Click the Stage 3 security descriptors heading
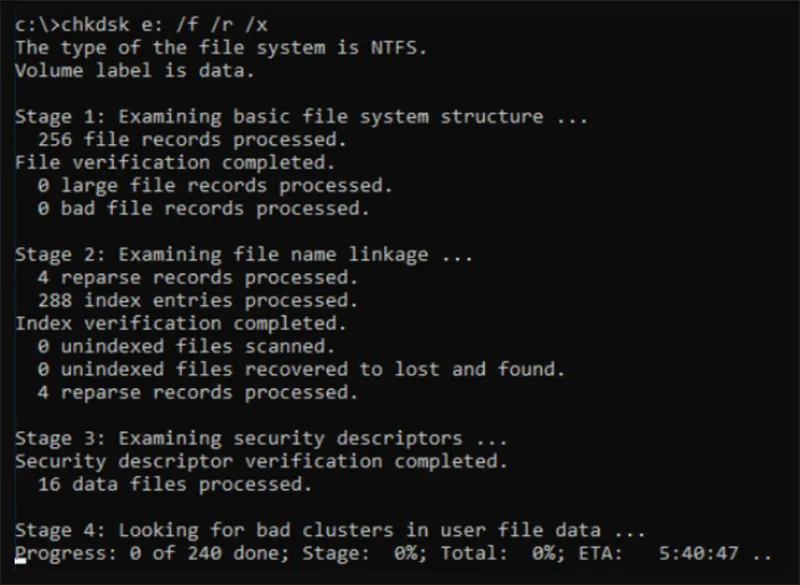 pos(261,439)
